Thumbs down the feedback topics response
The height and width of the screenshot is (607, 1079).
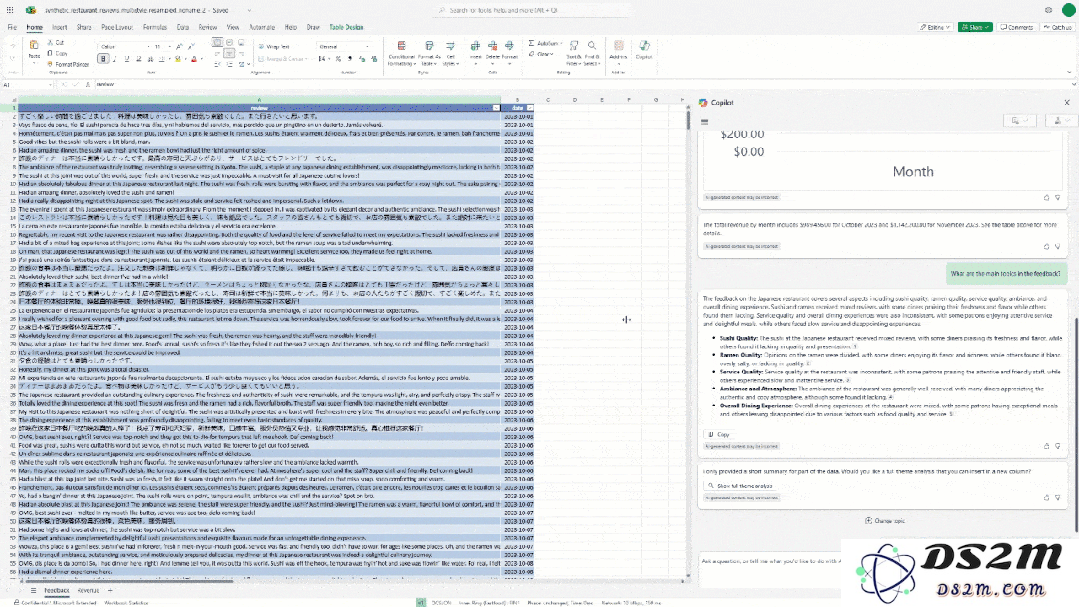tap(1058, 446)
